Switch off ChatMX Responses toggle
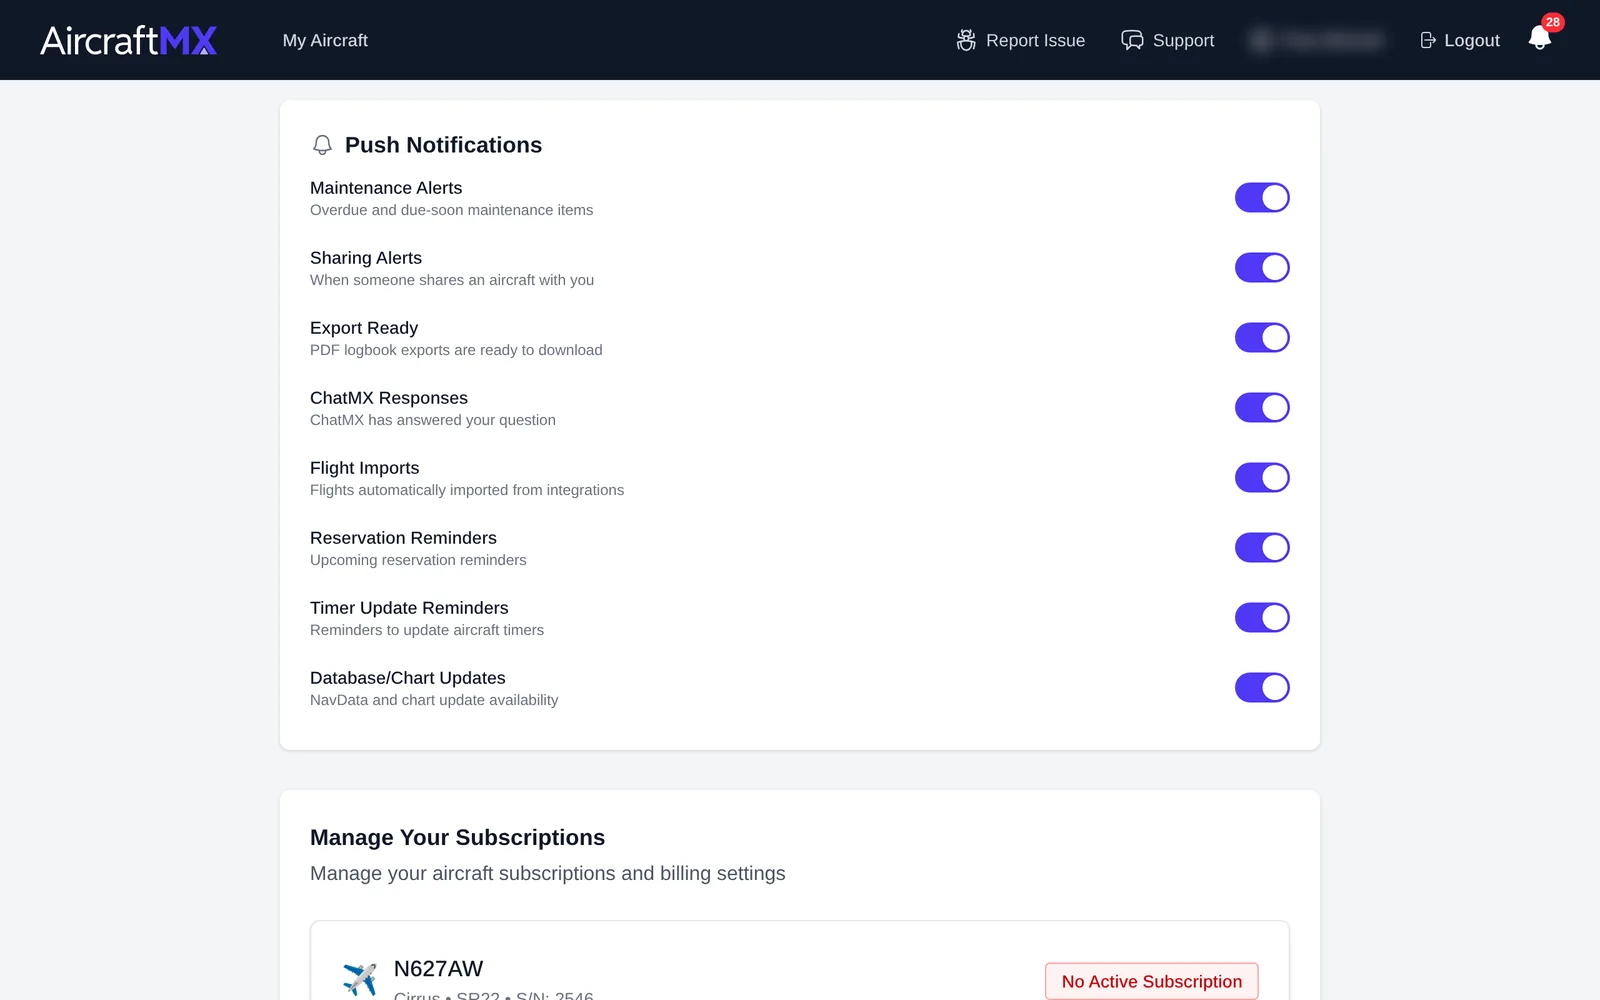The height and width of the screenshot is (1000, 1600). click(x=1262, y=408)
